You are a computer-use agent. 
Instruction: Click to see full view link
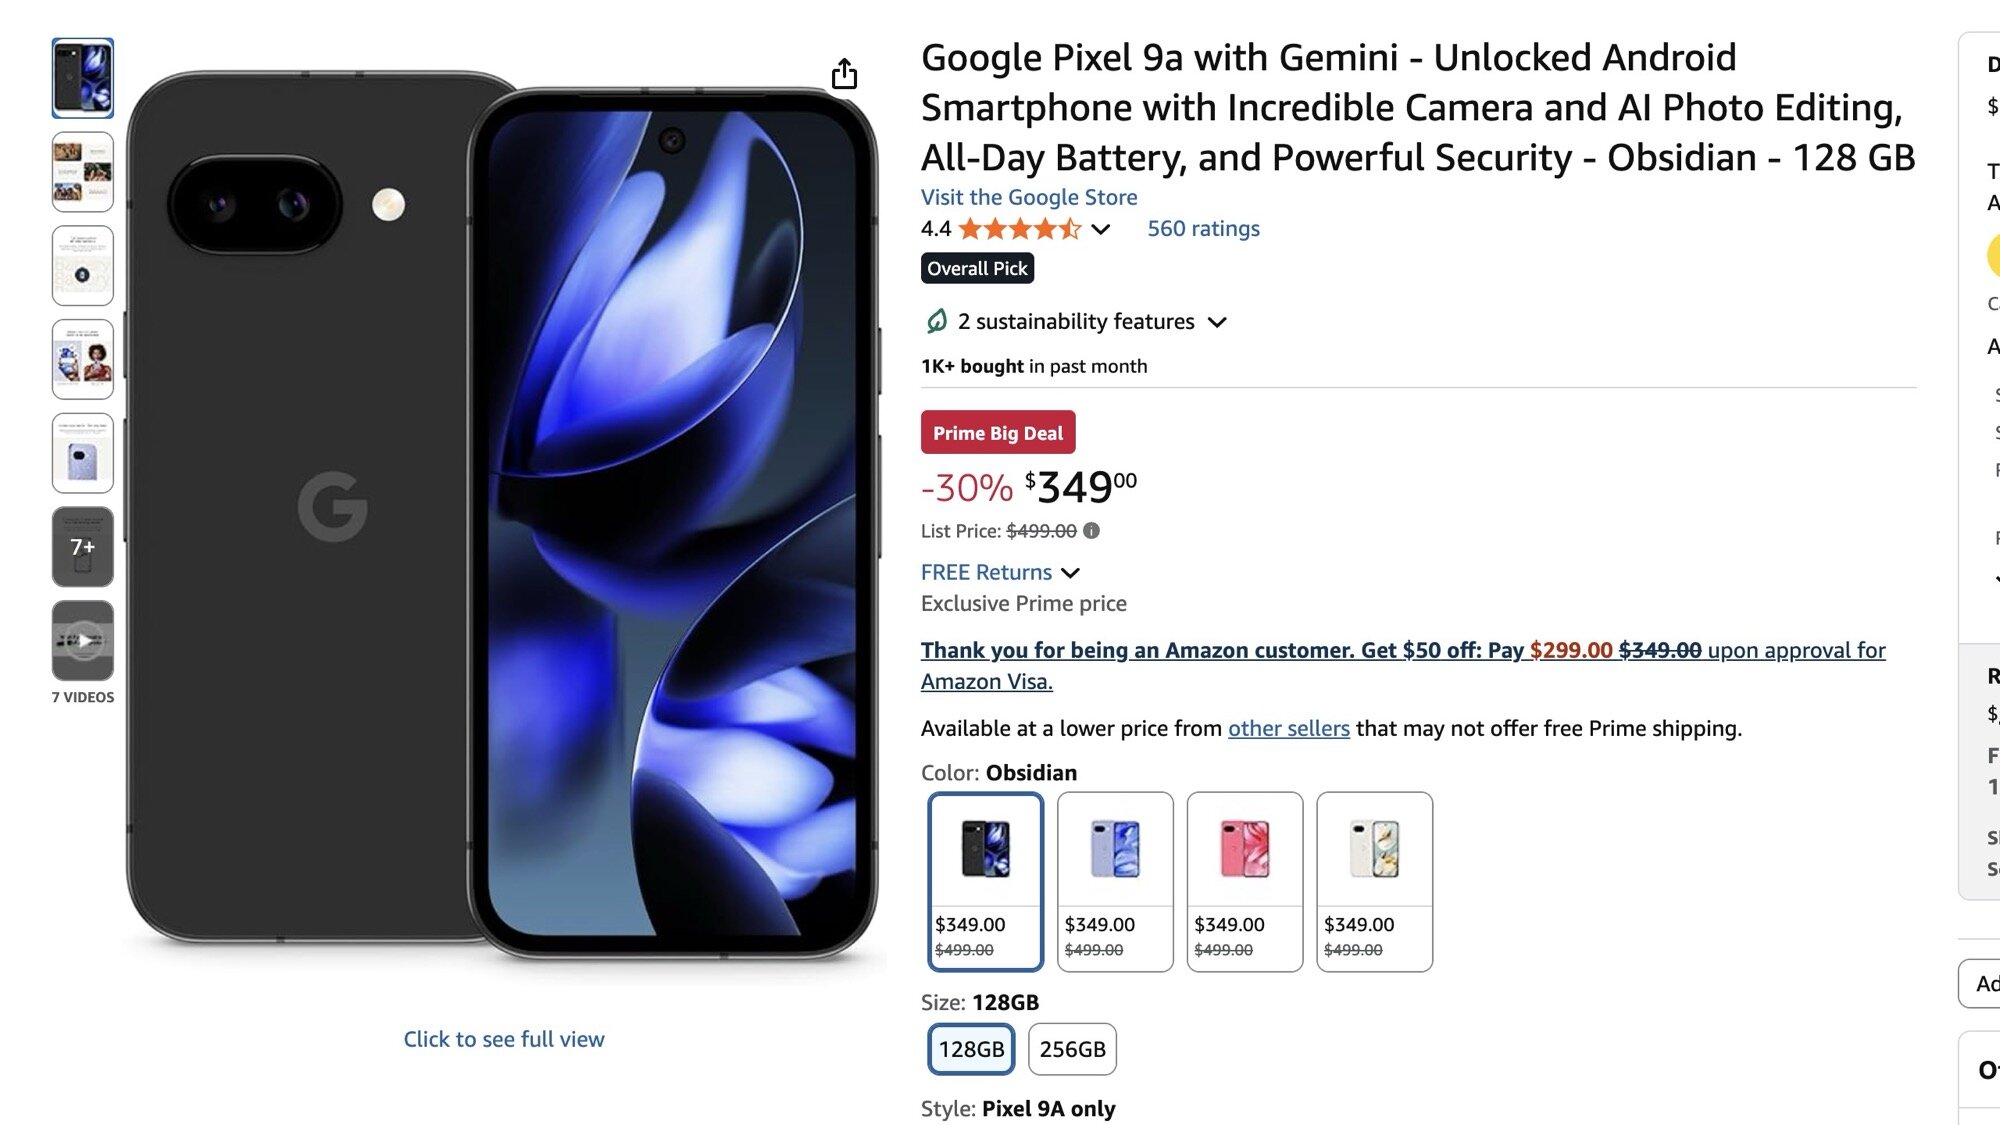coord(504,1039)
